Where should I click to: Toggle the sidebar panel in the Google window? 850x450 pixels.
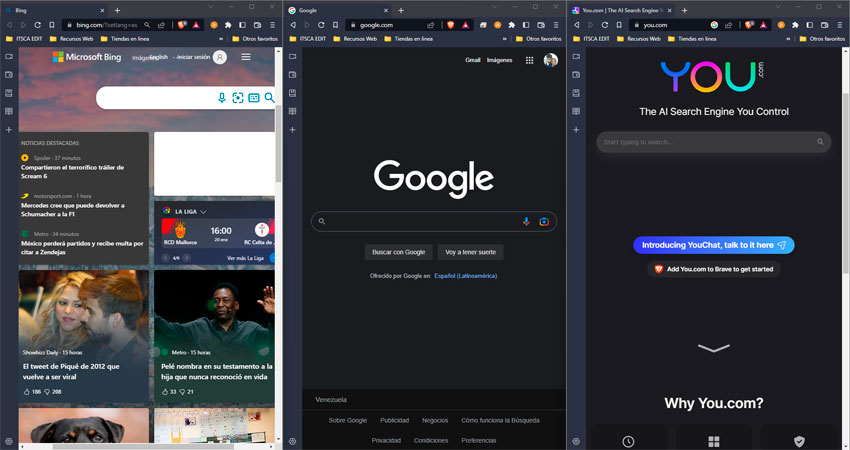click(x=528, y=24)
